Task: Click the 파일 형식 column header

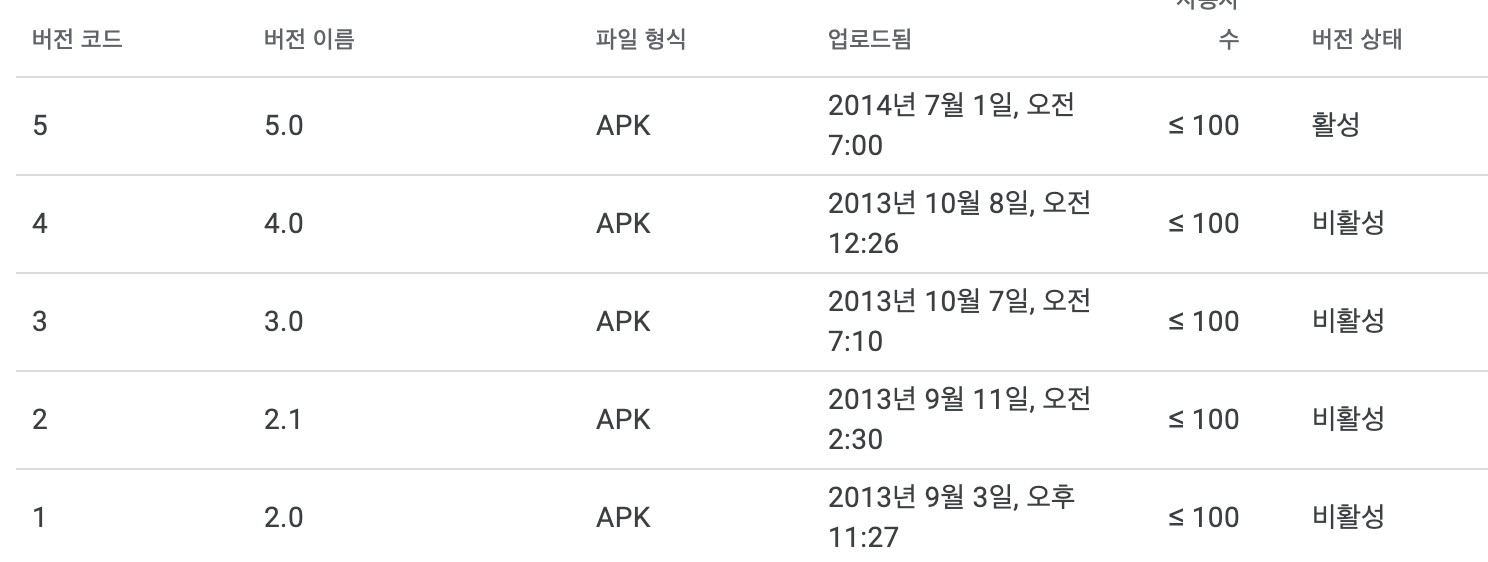Action: (640, 40)
